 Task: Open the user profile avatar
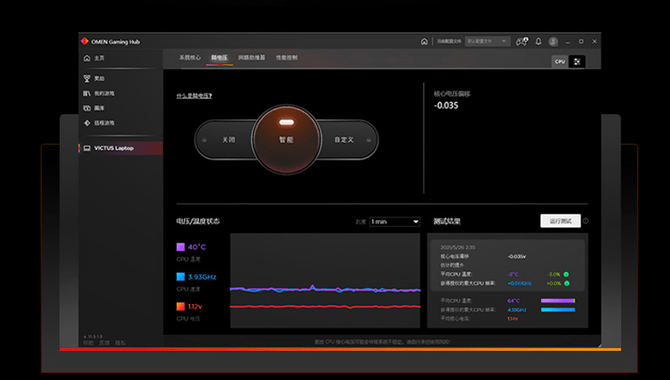click(x=553, y=41)
